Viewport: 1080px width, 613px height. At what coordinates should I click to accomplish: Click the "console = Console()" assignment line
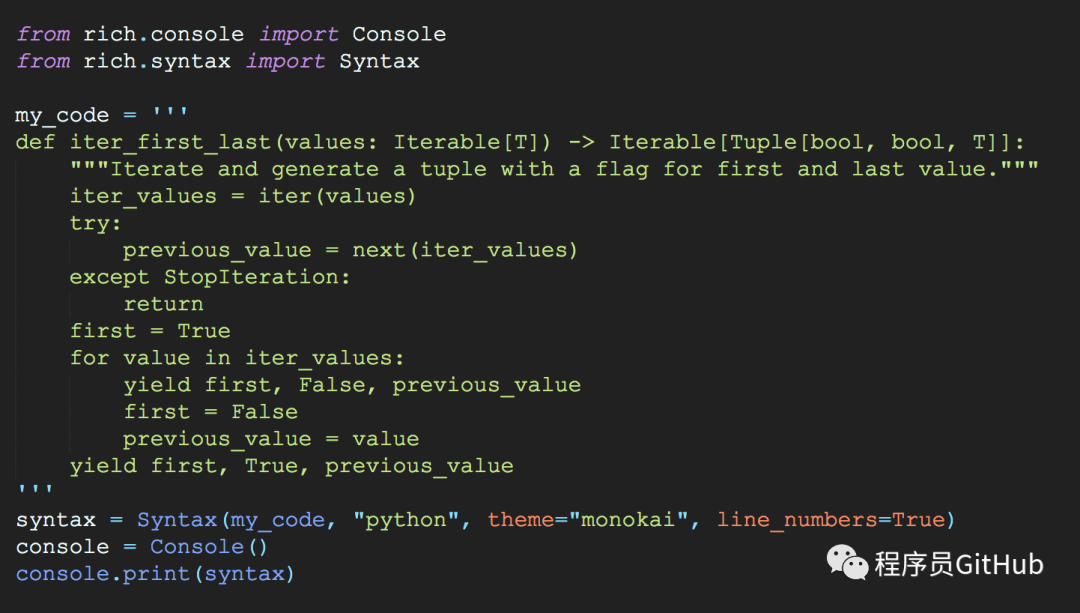click(142, 547)
